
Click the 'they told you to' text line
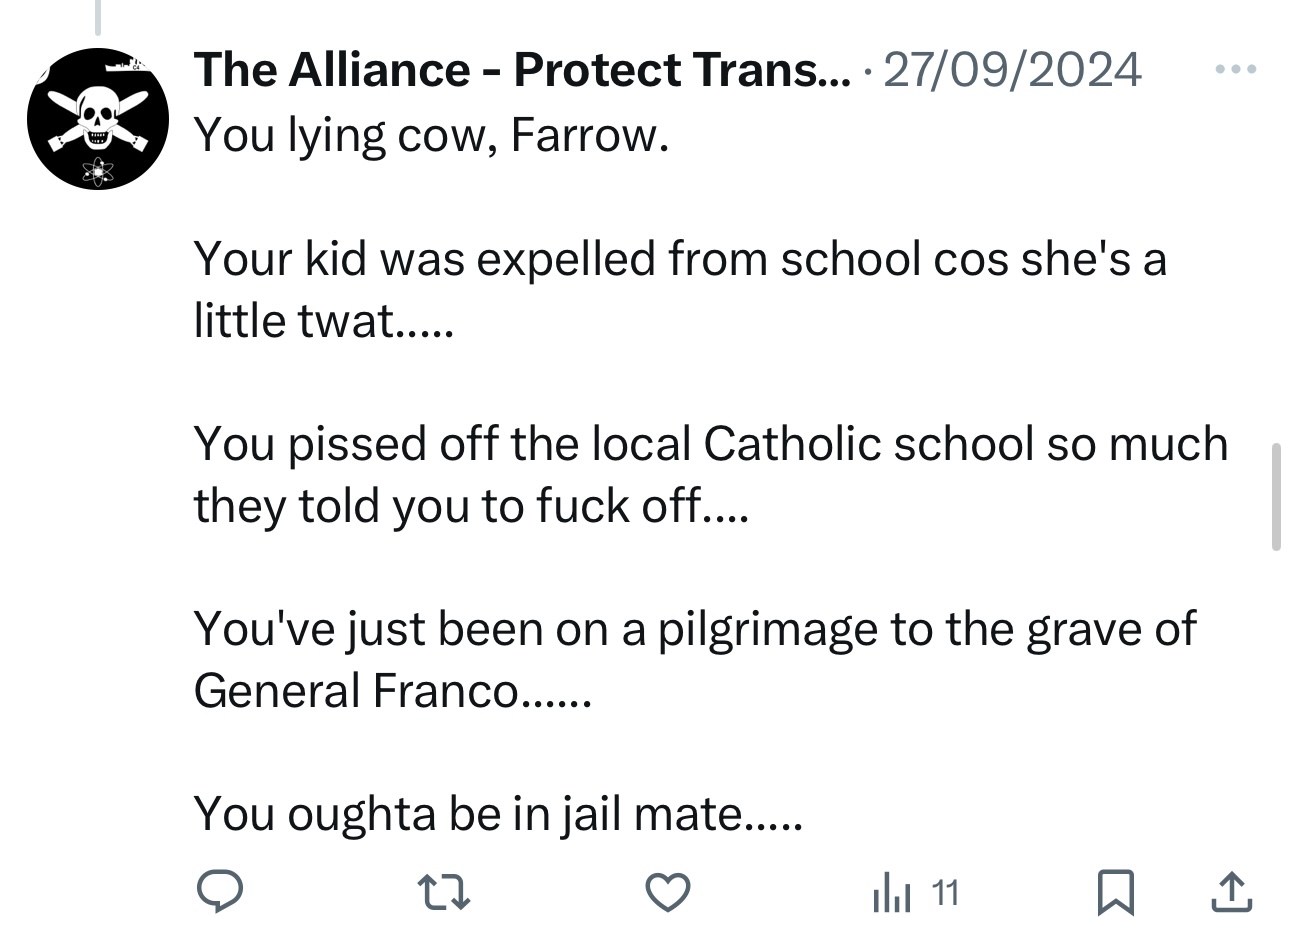(x=470, y=506)
